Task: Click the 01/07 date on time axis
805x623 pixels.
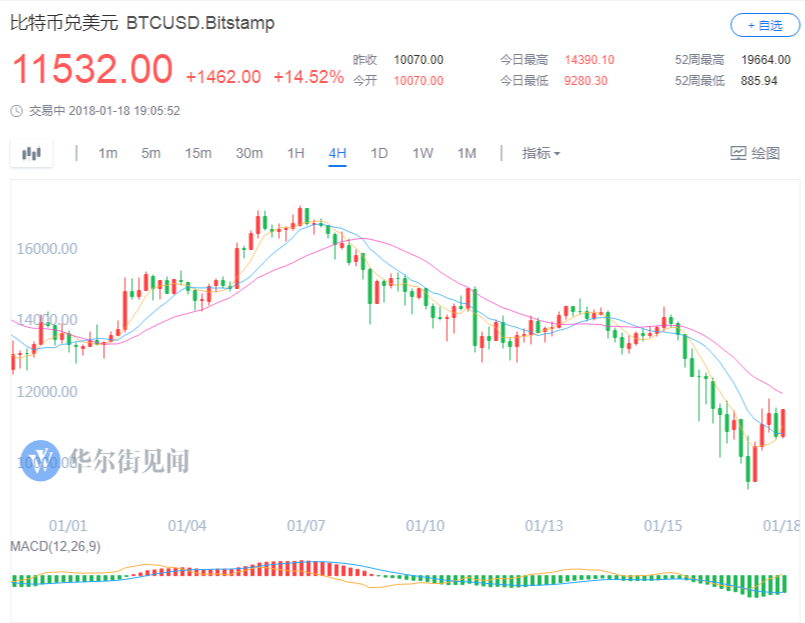Action: (305, 525)
